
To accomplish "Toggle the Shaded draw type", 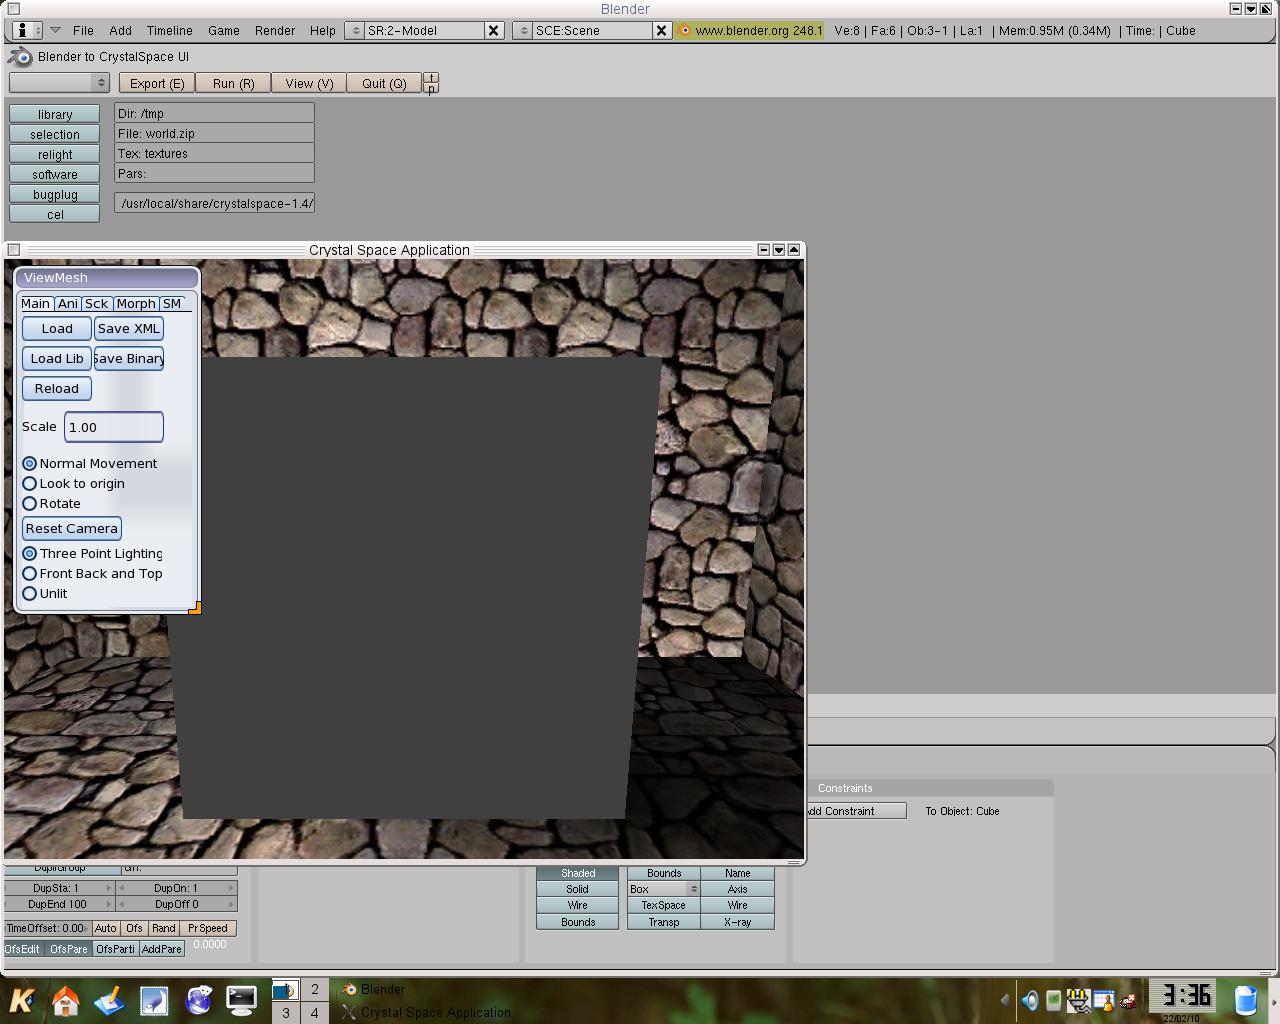I will (578, 873).
